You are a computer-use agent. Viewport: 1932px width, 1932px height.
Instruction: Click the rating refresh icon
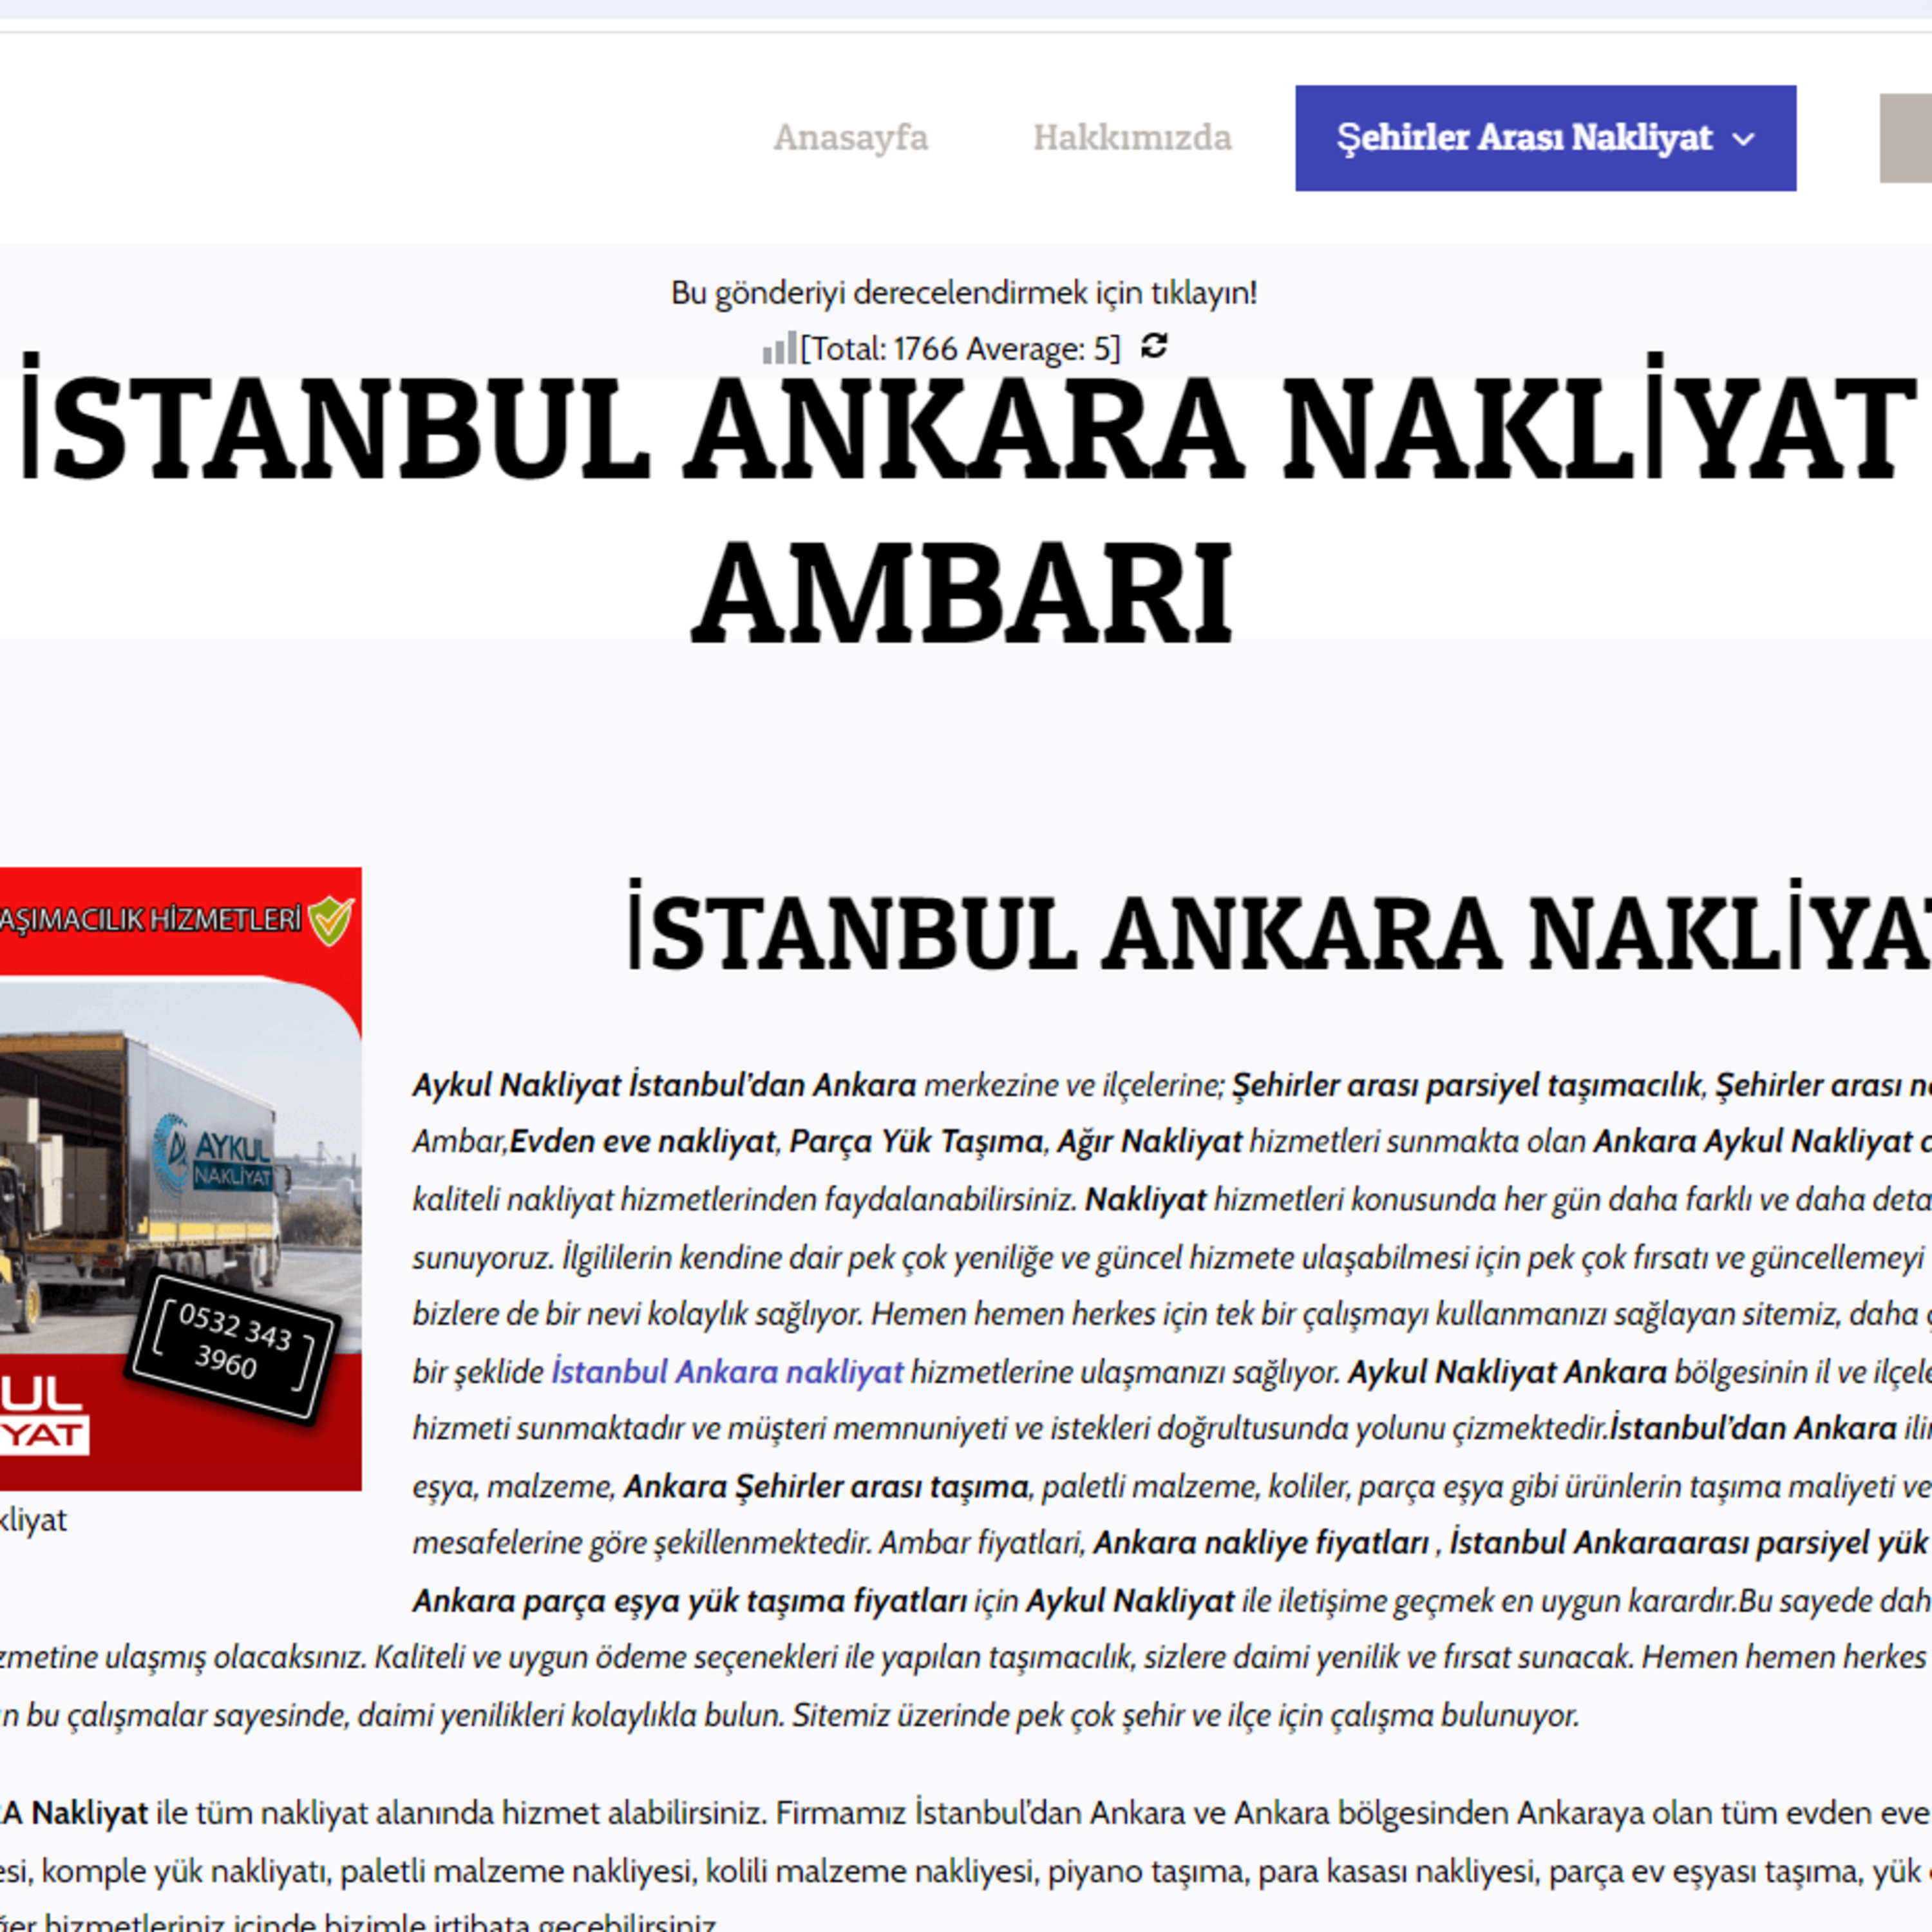tap(1154, 346)
